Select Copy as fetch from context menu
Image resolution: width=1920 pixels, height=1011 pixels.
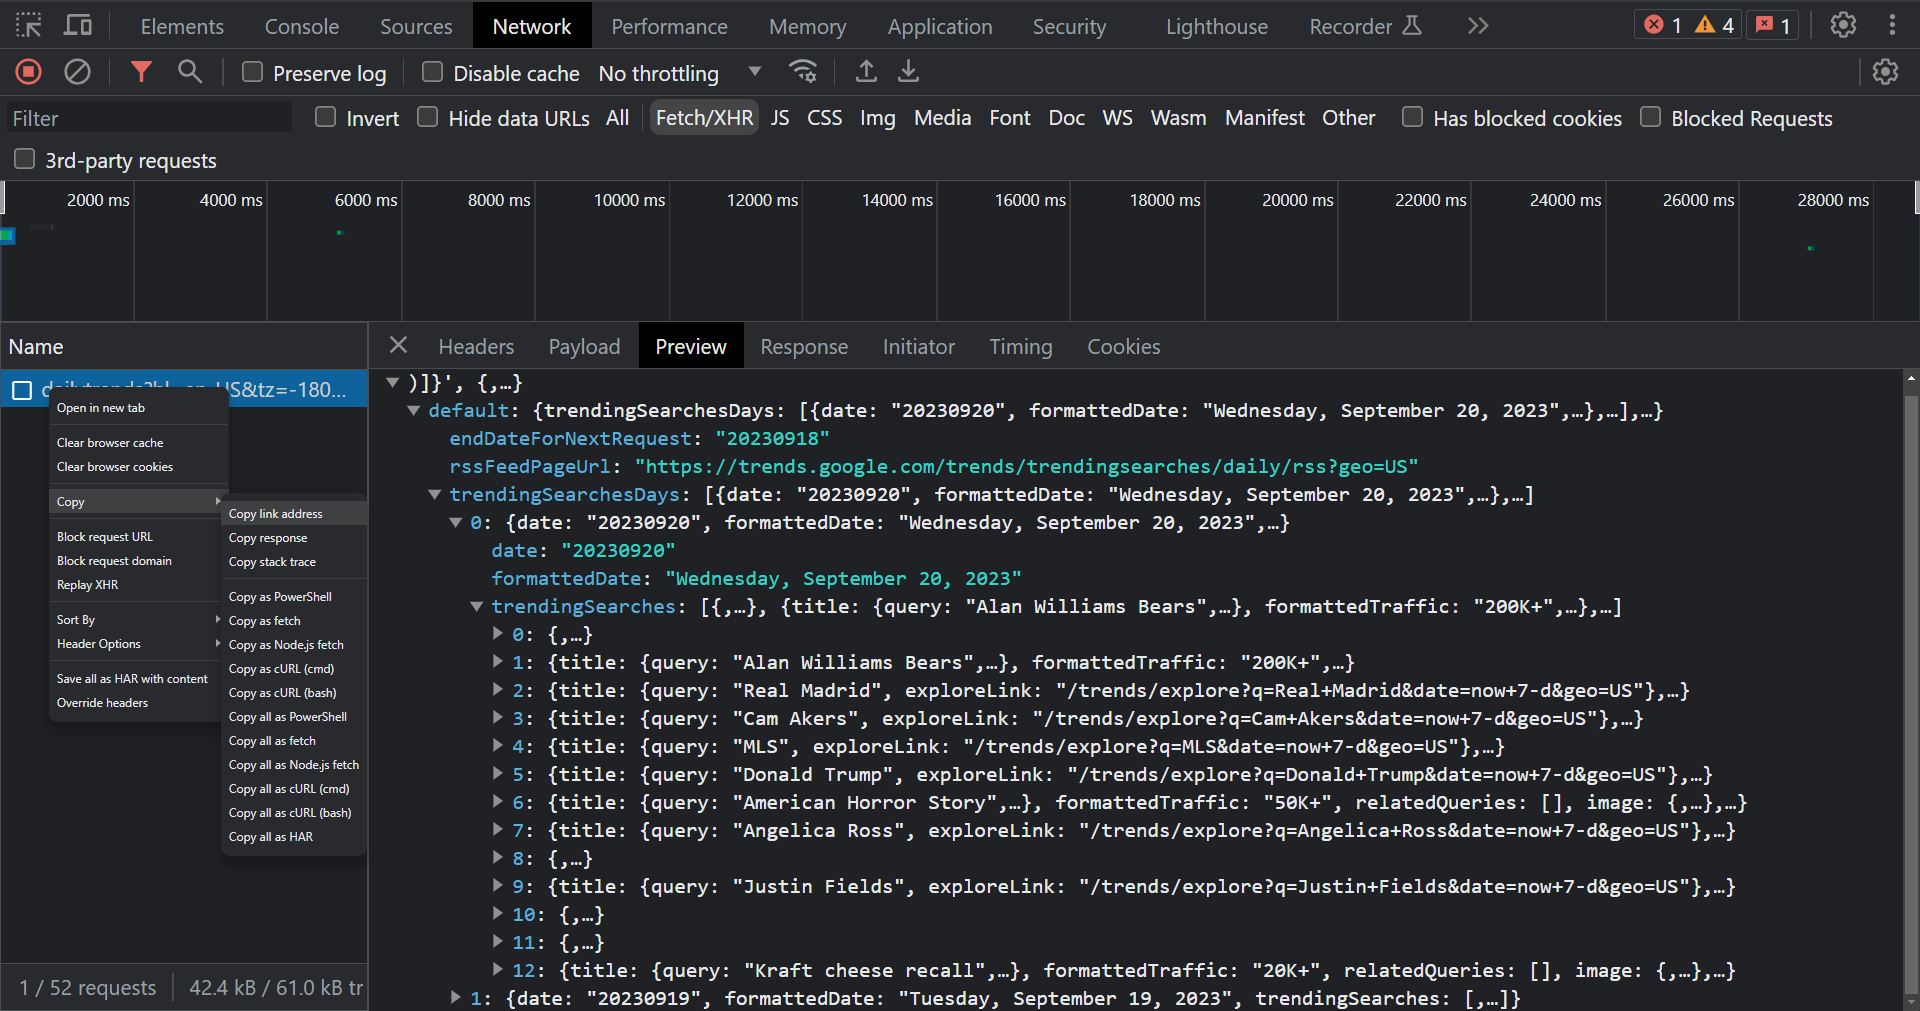coord(264,620)
